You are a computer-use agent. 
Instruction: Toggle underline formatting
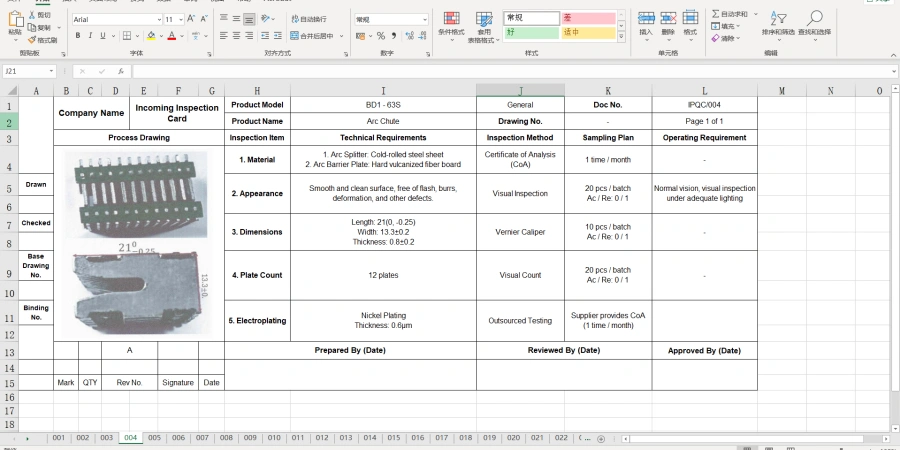click(x=103, y=36)
